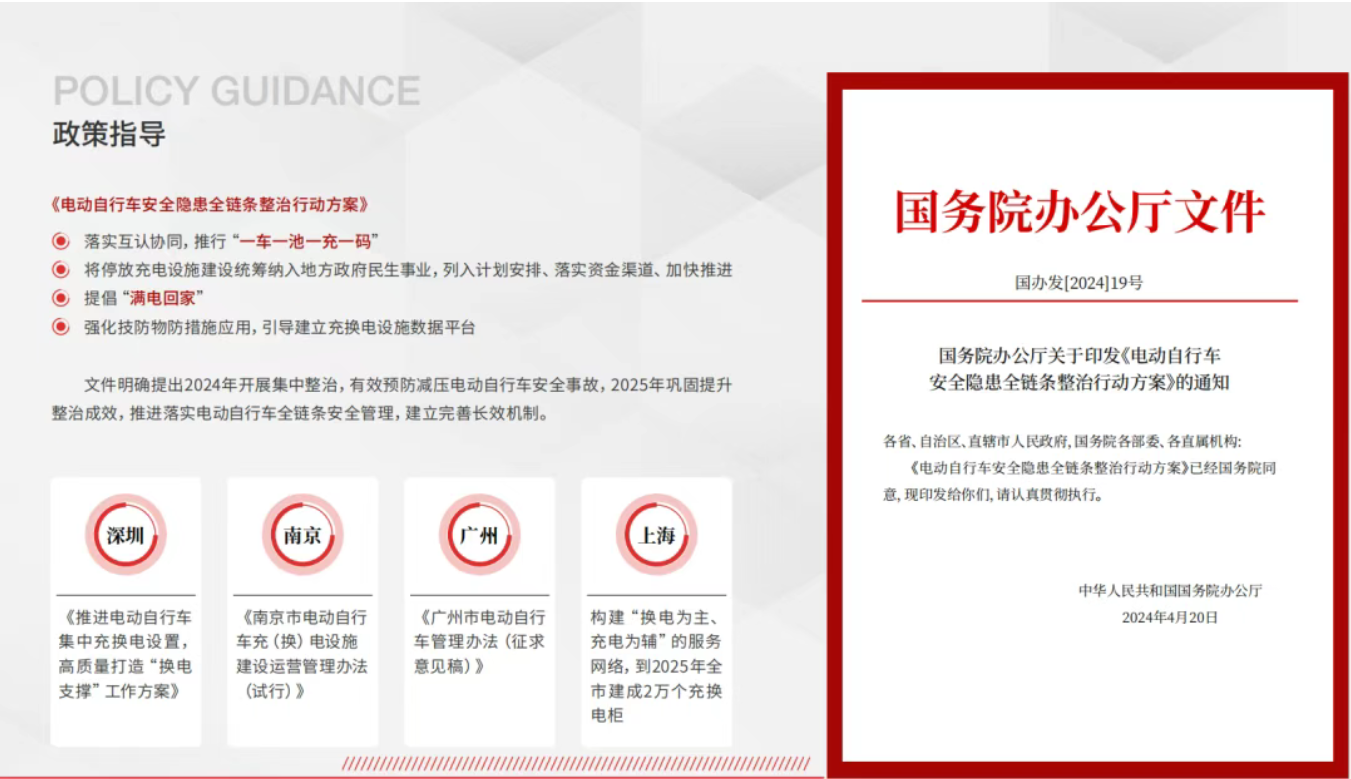Viewport: 1351px width, 779px height.
Task: Click the red bullet beside 将停放充电设施建设
Action: point(61,270)
